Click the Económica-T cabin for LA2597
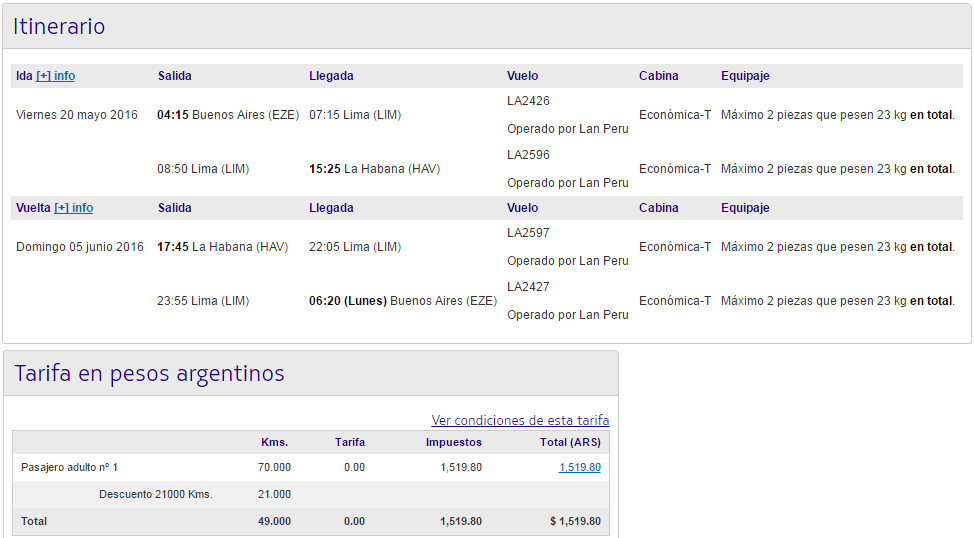The image size is (974, 538). pyautogui.click(x=675, y=247)
